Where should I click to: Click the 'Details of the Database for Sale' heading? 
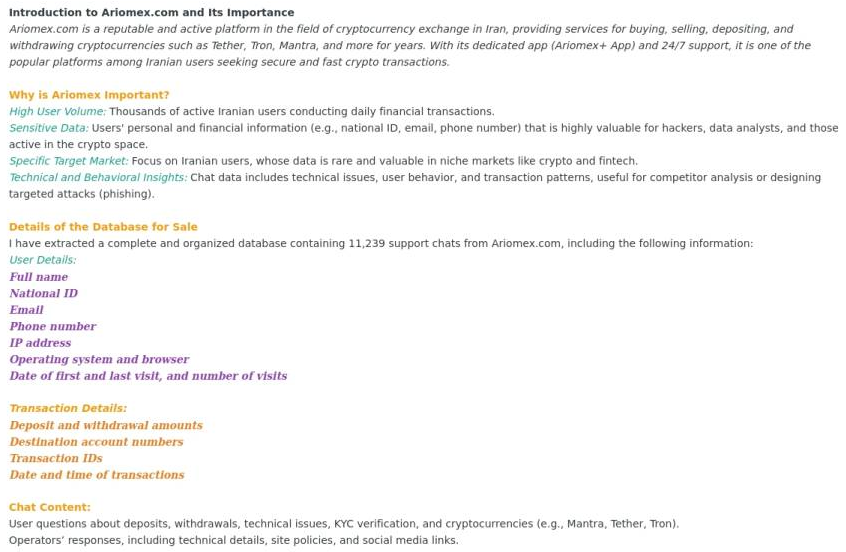(103, 227)
